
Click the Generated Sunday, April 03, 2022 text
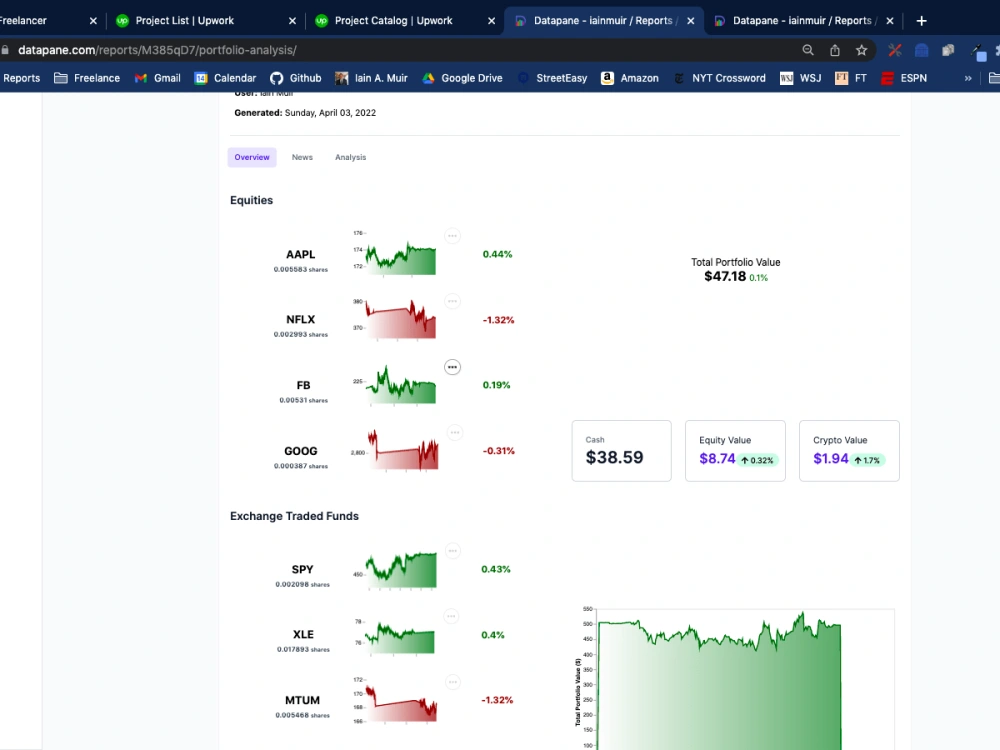[305, 113]
